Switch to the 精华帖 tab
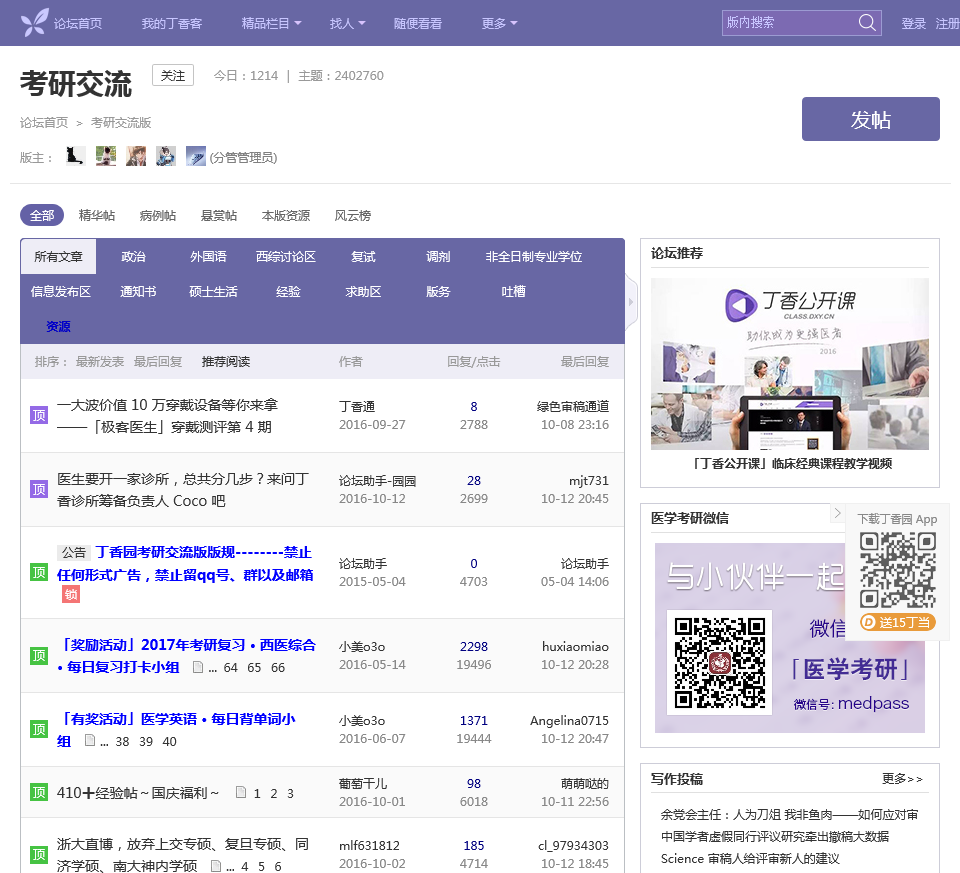The height and width of the screenshot is (873, 960). 97,215
